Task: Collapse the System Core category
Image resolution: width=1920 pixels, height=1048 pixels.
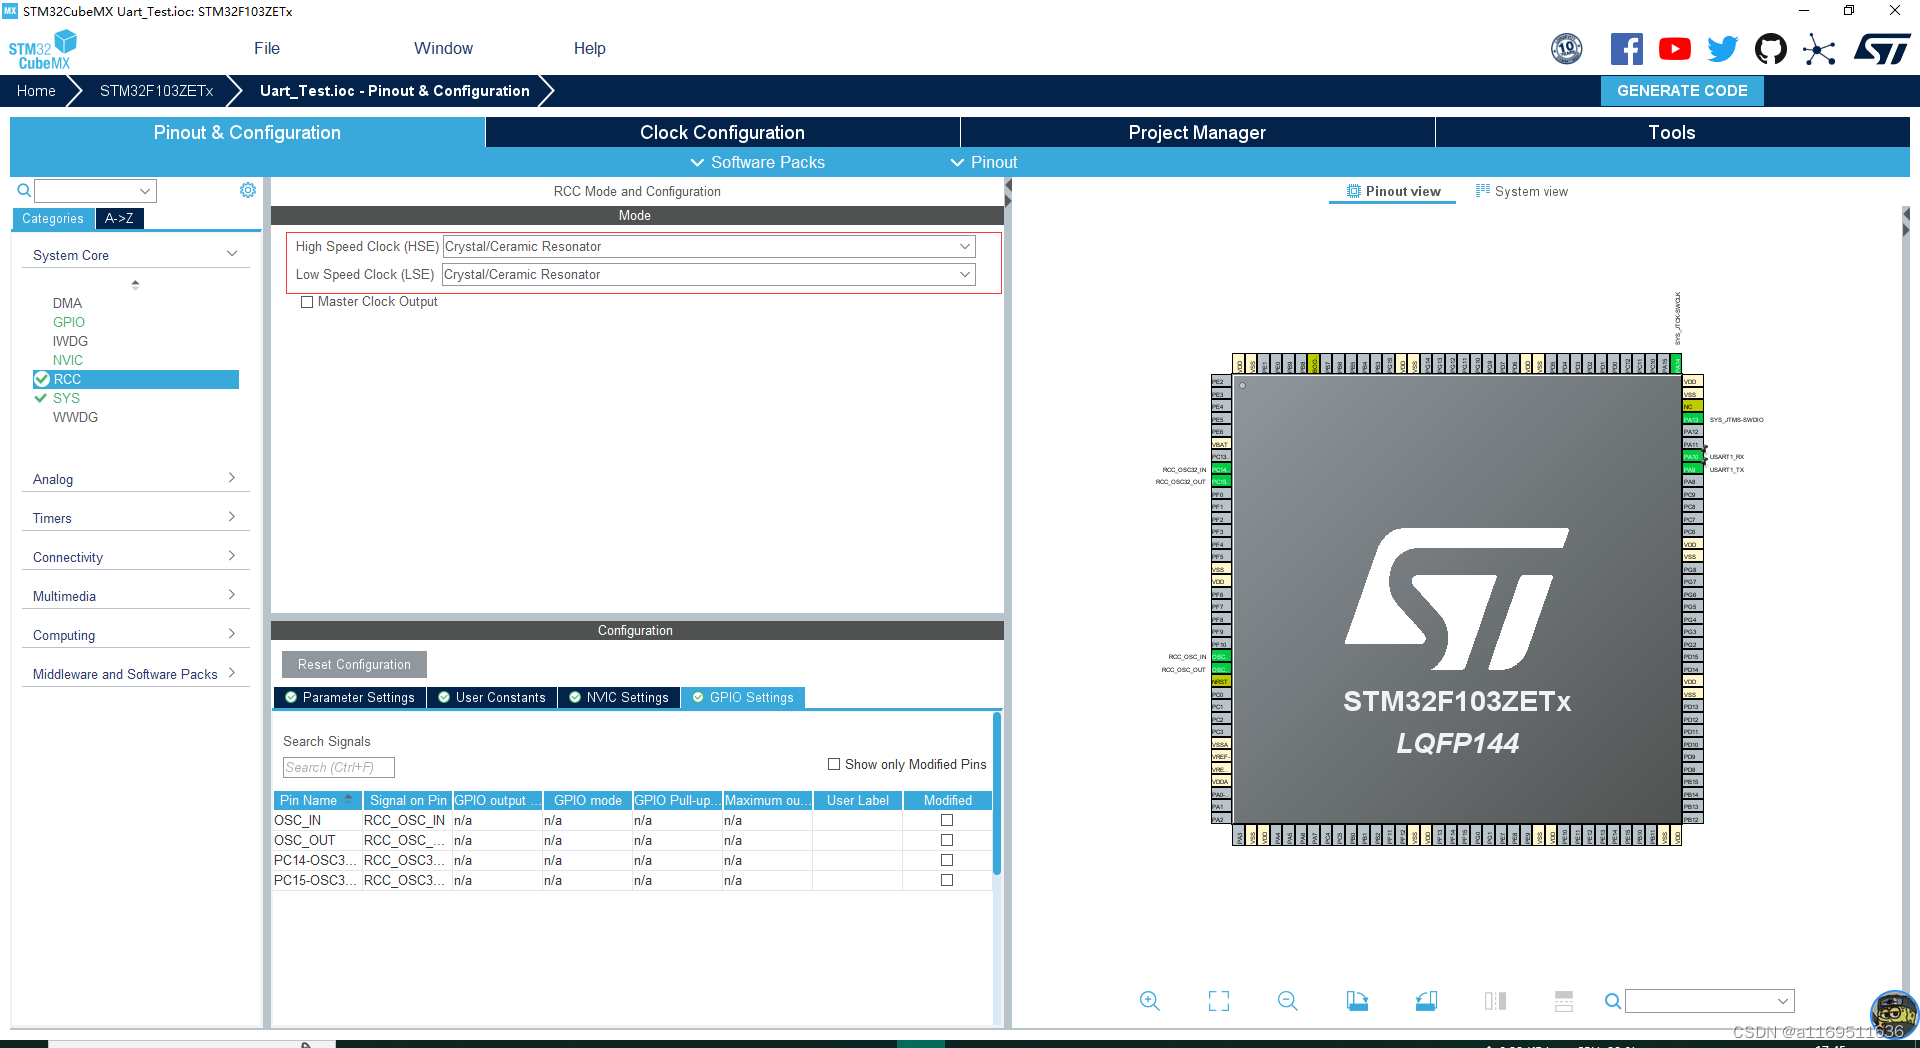Action: tap(135, 255)
